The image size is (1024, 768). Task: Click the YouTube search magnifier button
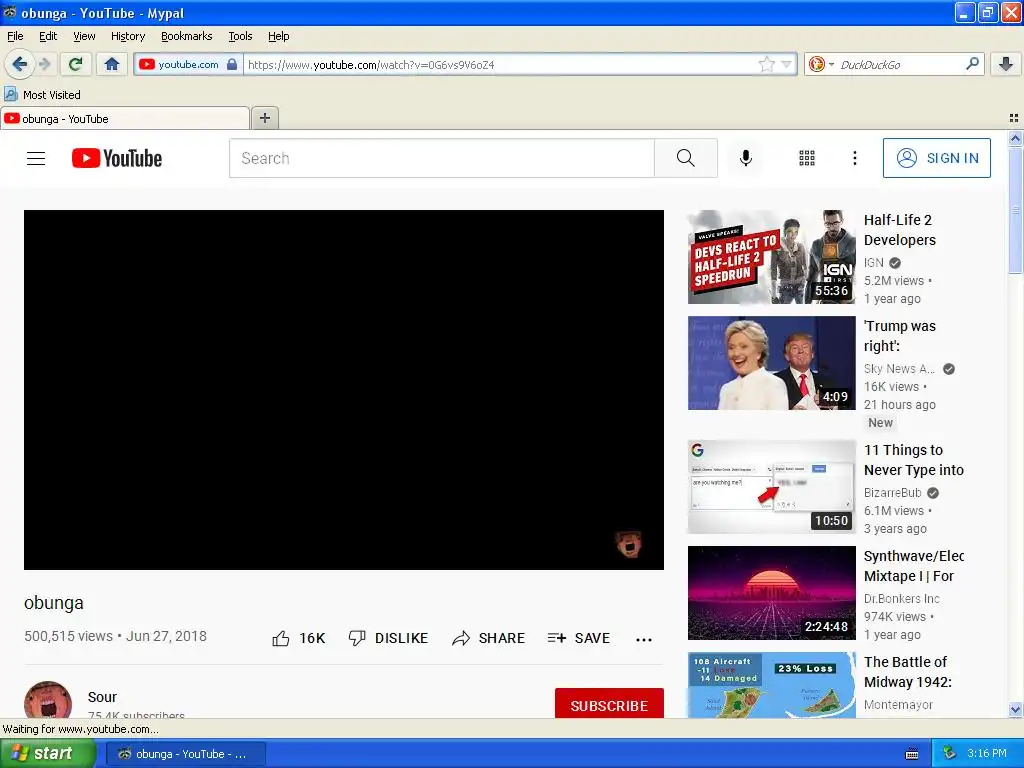point(686,158)
